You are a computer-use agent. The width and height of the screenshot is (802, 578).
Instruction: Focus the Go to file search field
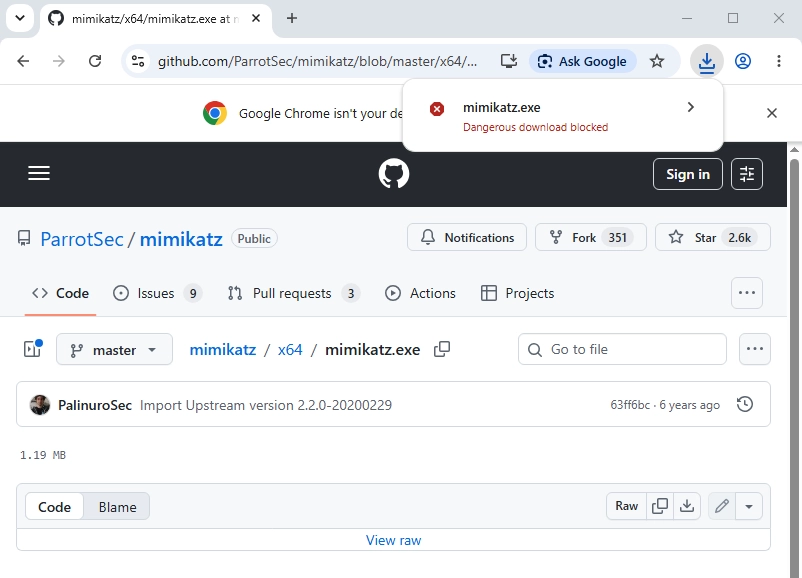[622, 349]
